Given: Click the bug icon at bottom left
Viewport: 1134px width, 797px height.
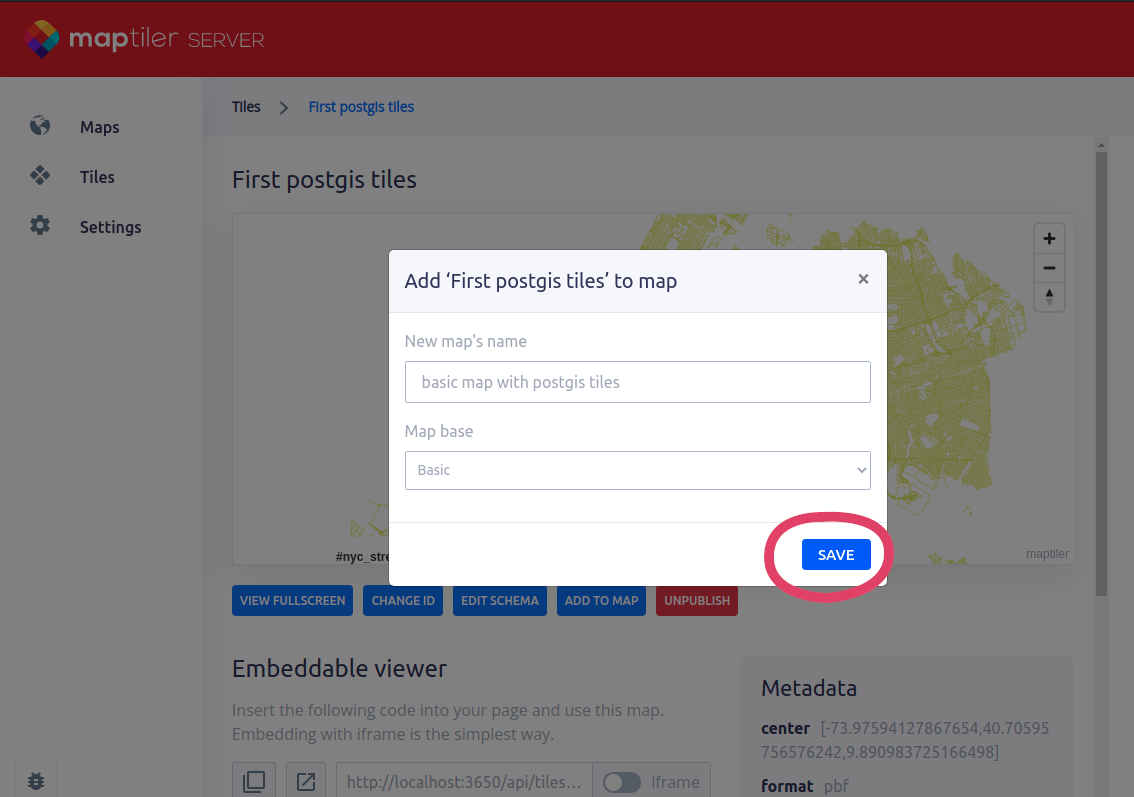Looking at the screenshot, I should click(x=36, y=779).
